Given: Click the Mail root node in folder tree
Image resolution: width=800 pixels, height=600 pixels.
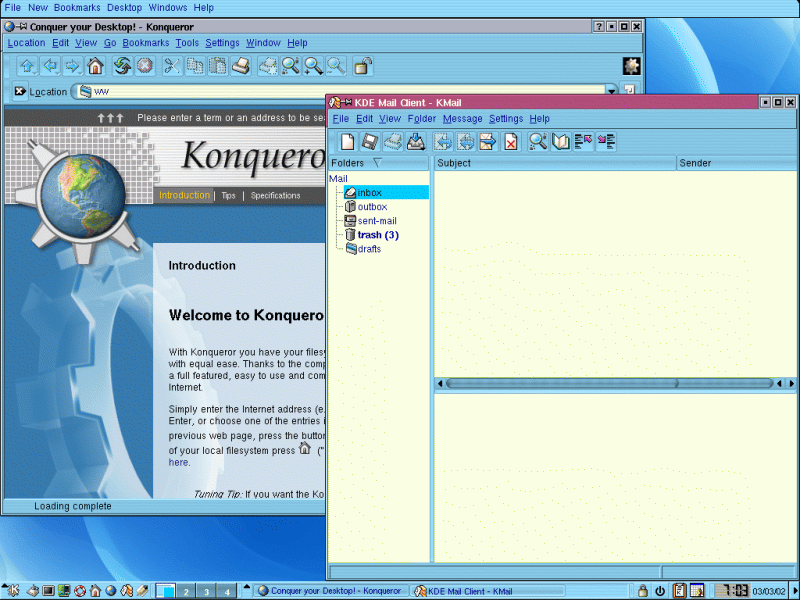Looking at the screenshot, I should coord(338,179).
